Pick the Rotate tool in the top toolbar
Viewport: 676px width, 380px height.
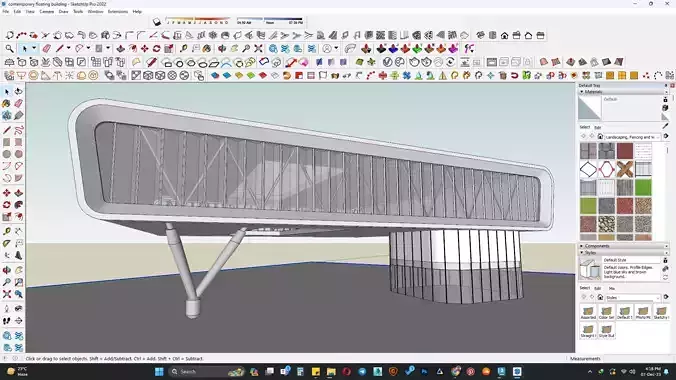(x=156, y=48)
